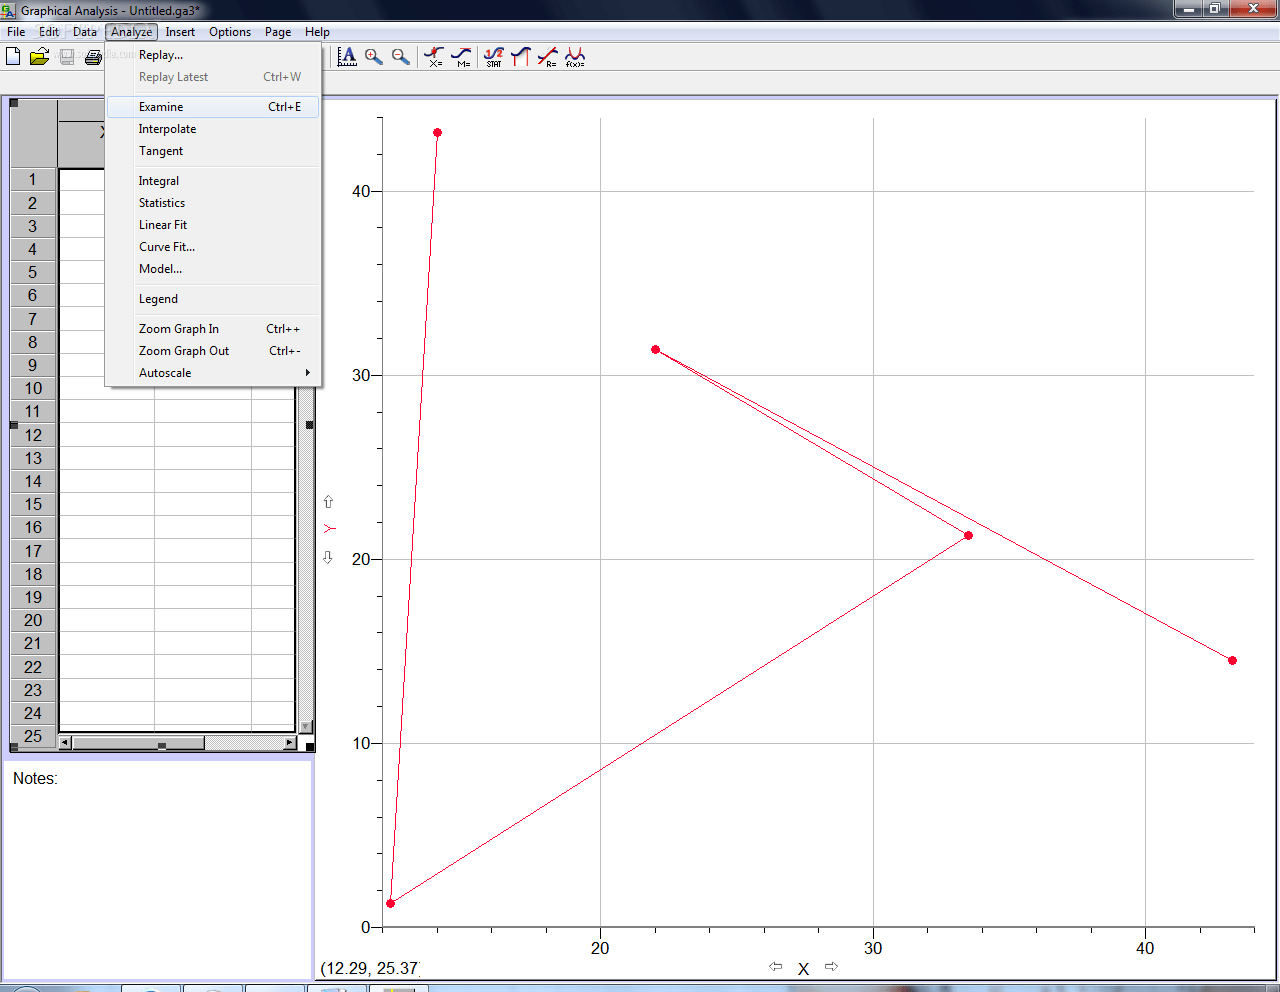1280x992 pixels.
Task: Apply a Linear Fit from the toolbar
Action: pos(548,56)
